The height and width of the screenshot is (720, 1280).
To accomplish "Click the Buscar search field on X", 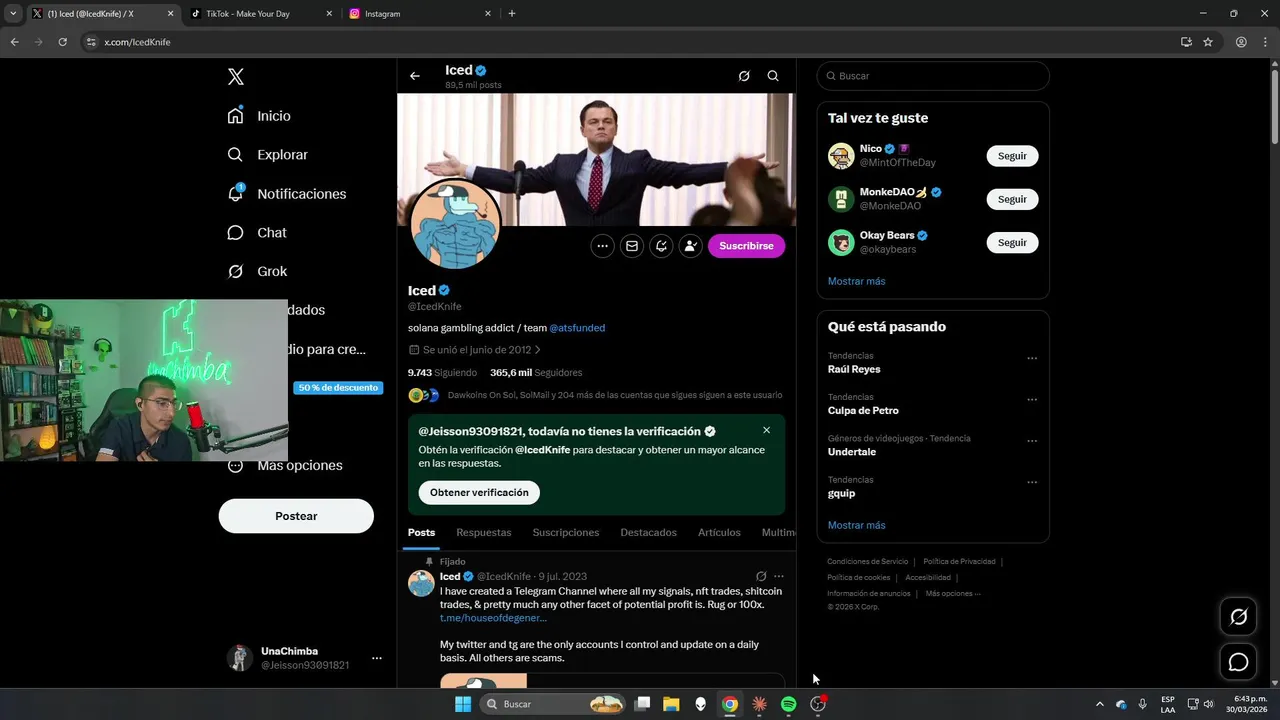I will pos(933,76).
